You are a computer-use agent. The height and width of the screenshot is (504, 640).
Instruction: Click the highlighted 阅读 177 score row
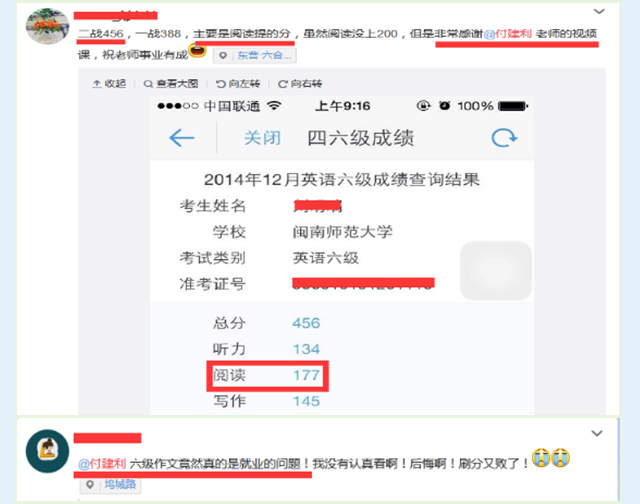point(267,375)
